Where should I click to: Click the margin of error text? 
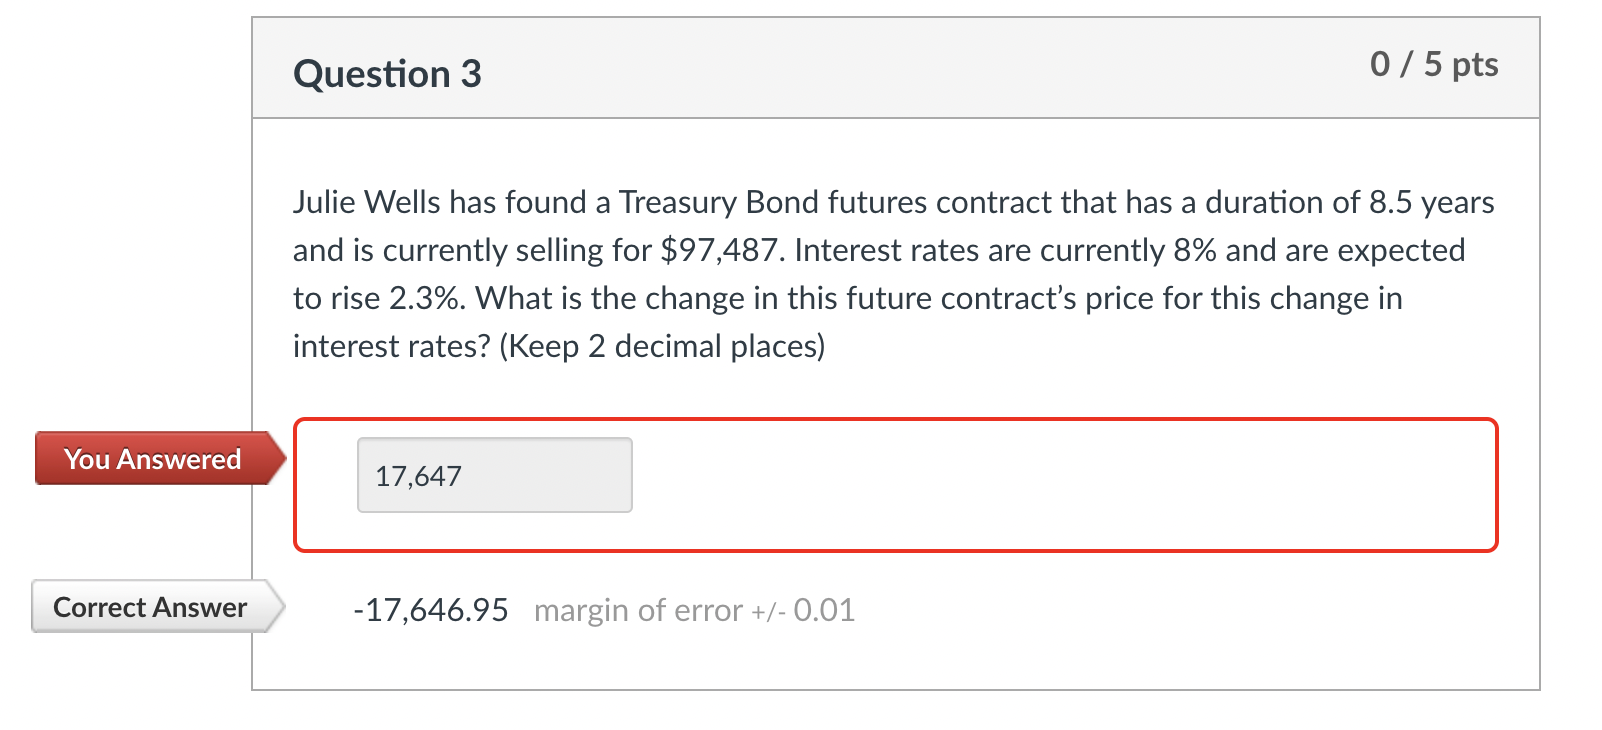(x=638, y=610)
